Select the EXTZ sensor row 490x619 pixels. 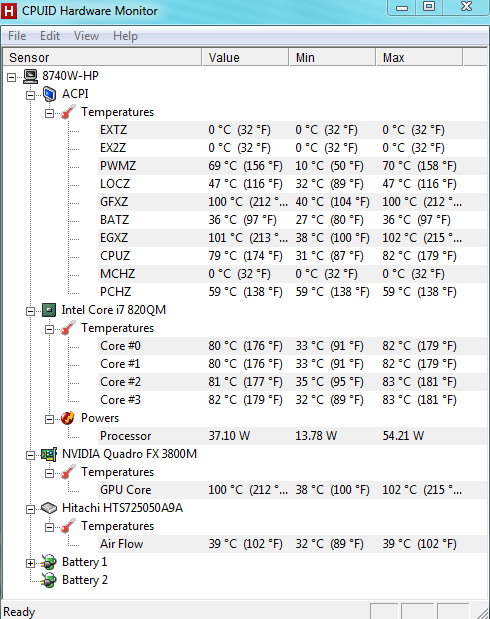(292, 130)
